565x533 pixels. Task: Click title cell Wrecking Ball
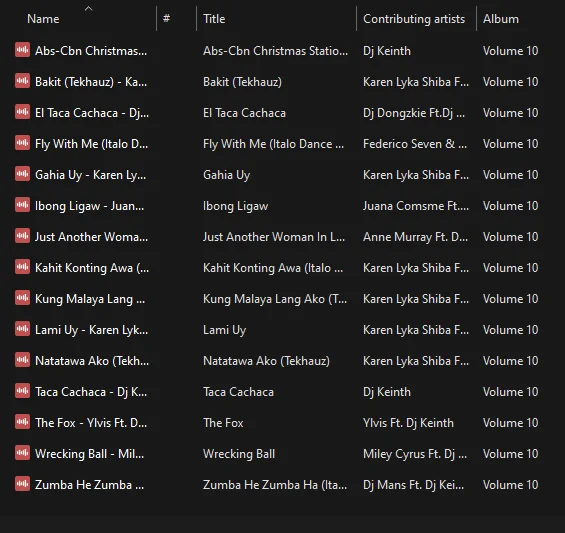click(239, 454)
